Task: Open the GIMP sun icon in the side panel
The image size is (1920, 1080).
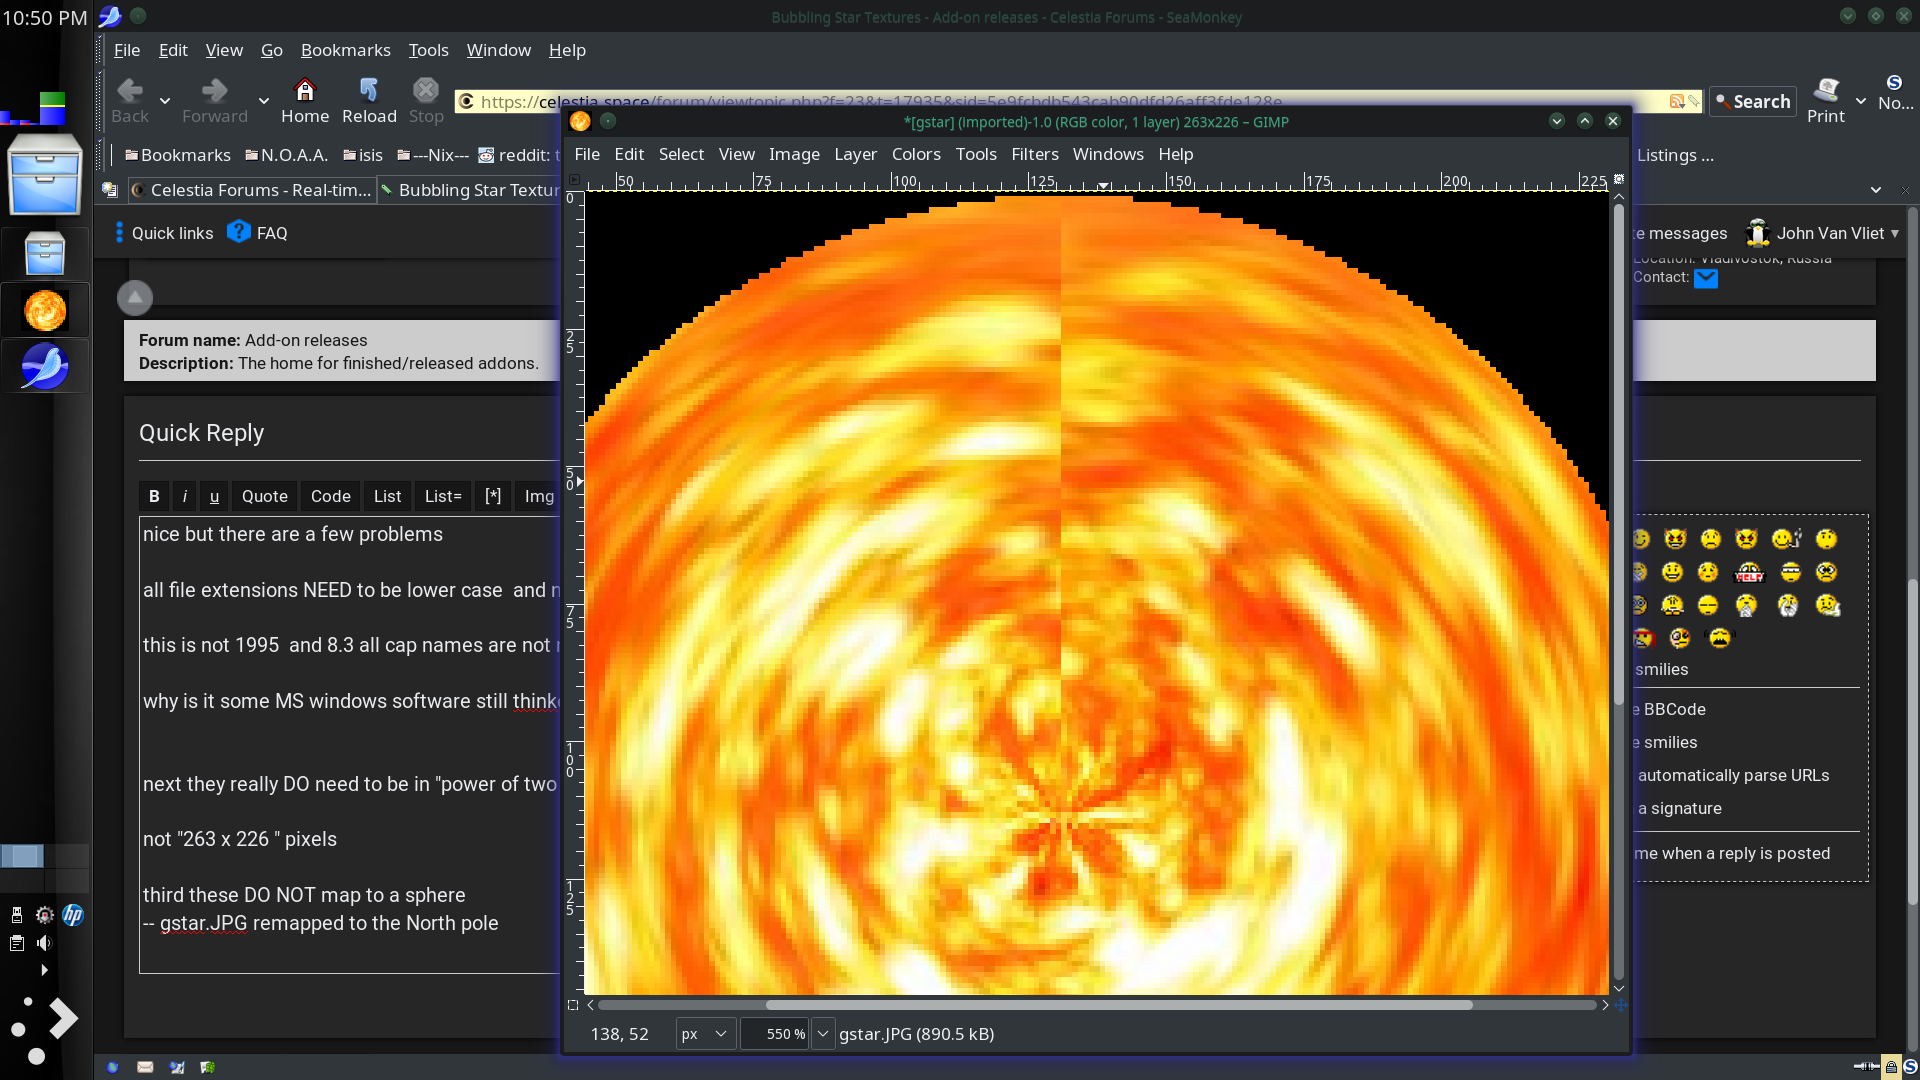Action: click(x=45, y=311)
